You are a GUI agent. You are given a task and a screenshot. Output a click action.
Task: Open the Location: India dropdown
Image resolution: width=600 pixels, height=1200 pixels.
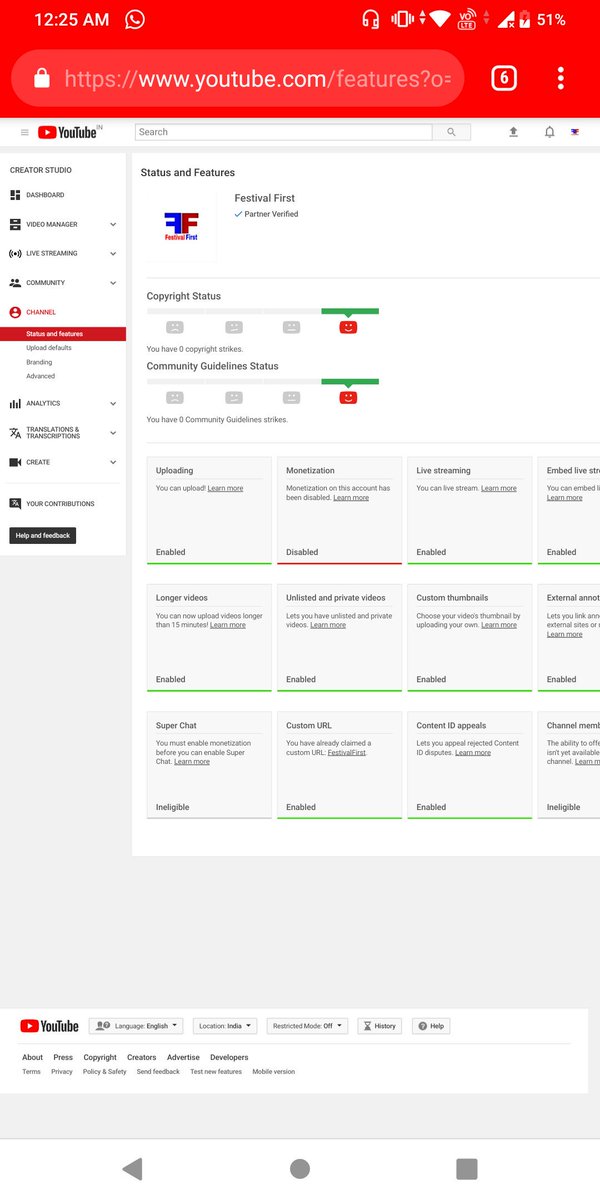click(x=225, y=1026)
